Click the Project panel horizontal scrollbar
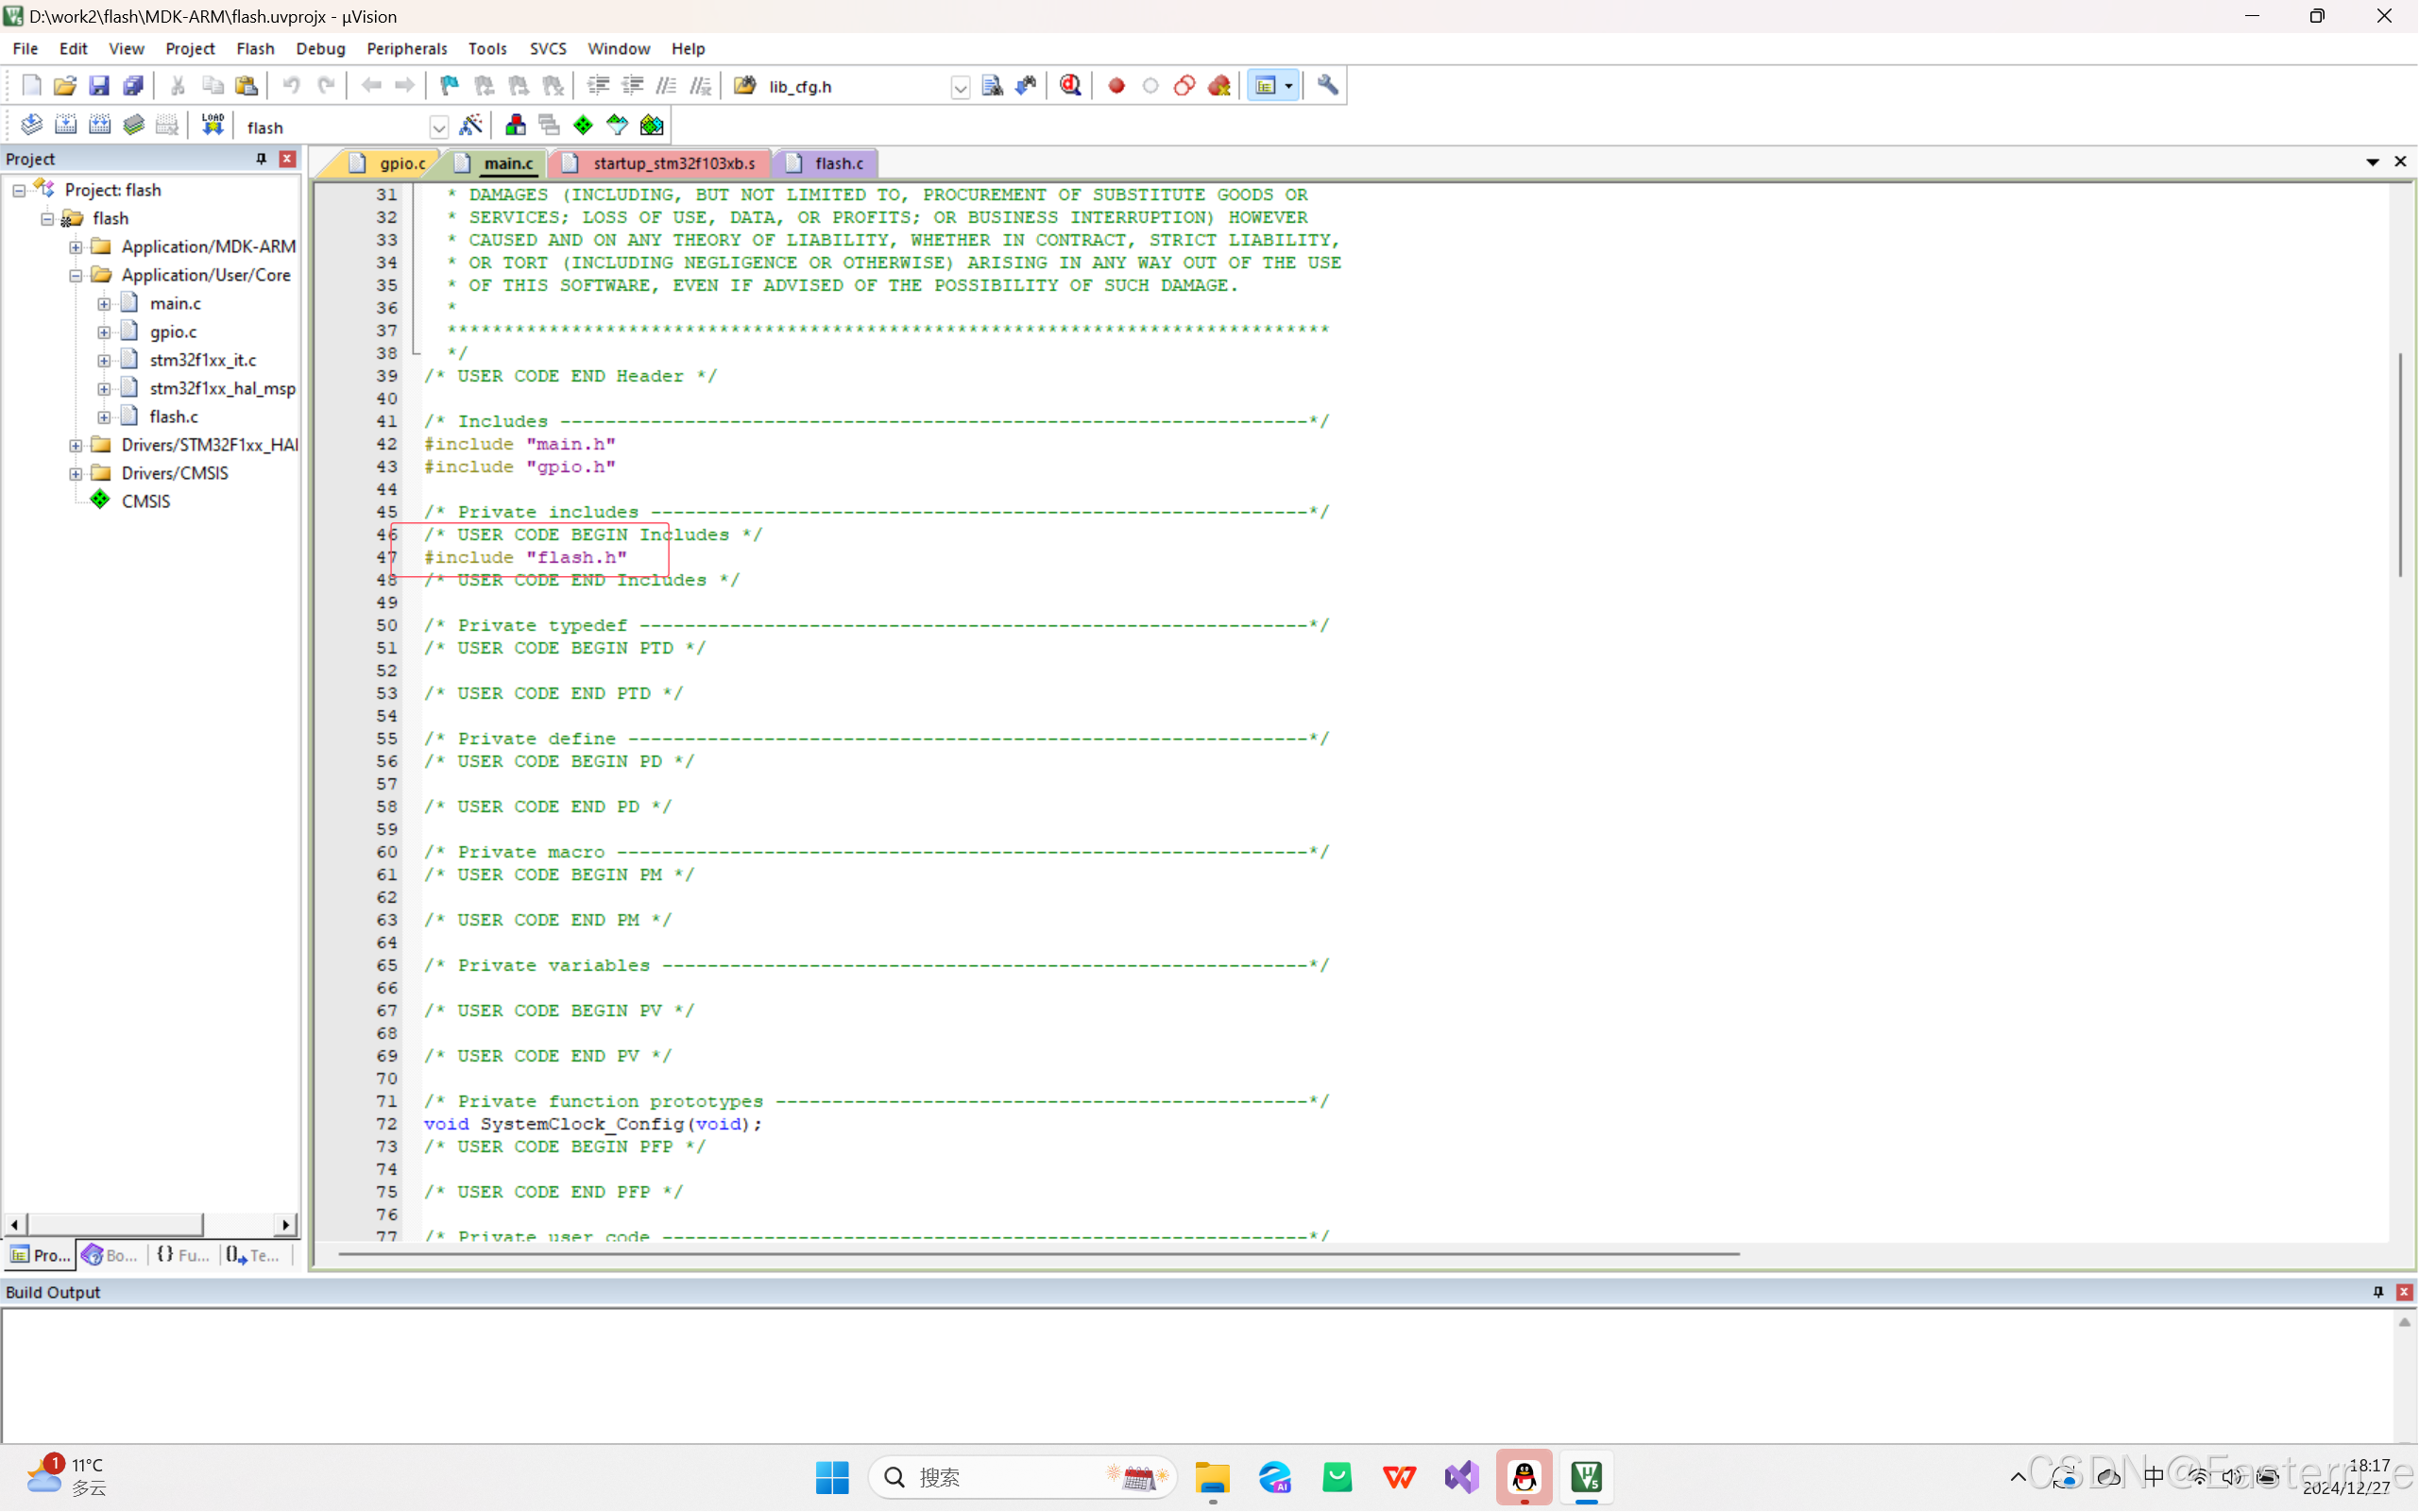2419x1512 pixels. coord(115,1224)
